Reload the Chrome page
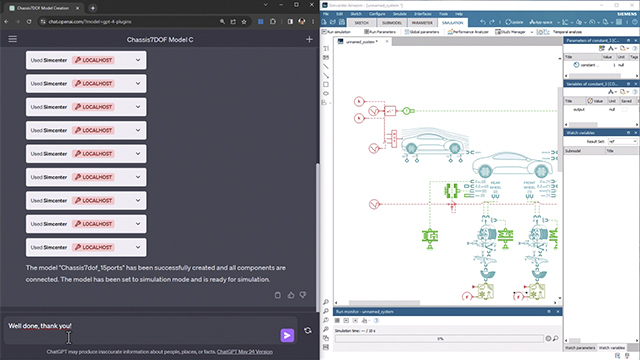Screen dimensions: 640x360 coord(29,22)
